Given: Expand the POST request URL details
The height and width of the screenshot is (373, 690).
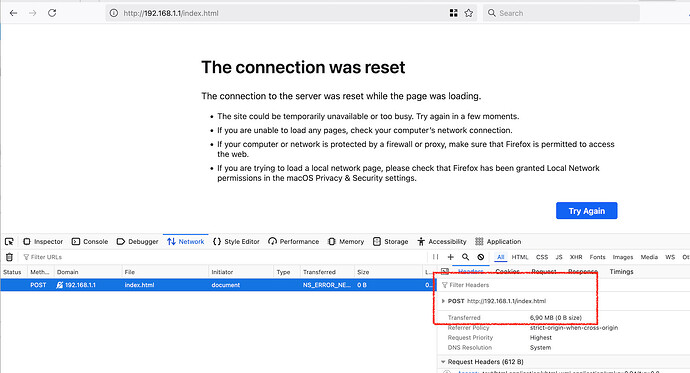Looking at the screenshot, I should click(x=443, y=301).
